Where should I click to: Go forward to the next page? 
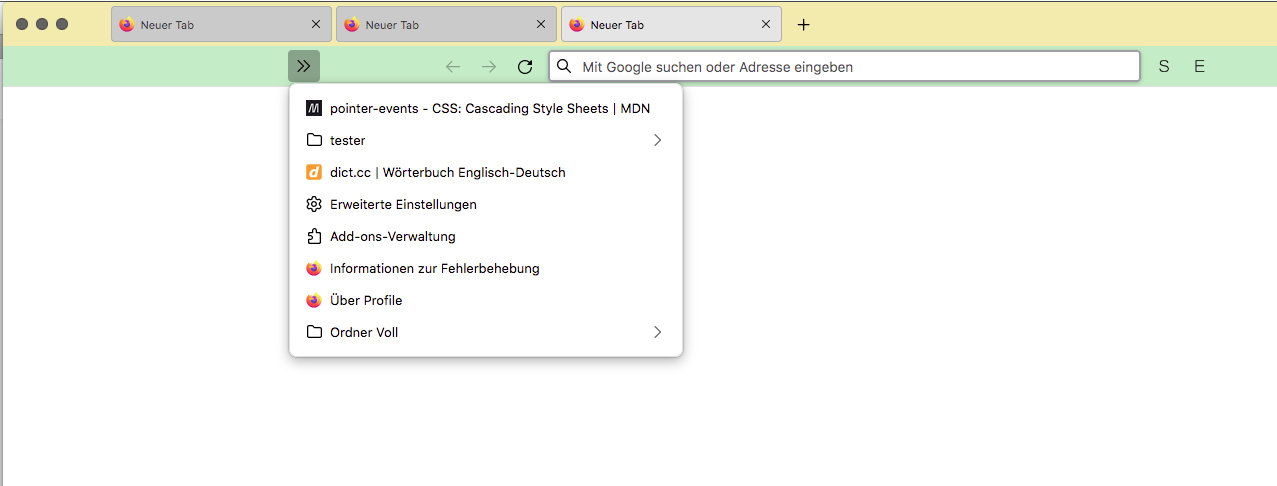(489, 67)
